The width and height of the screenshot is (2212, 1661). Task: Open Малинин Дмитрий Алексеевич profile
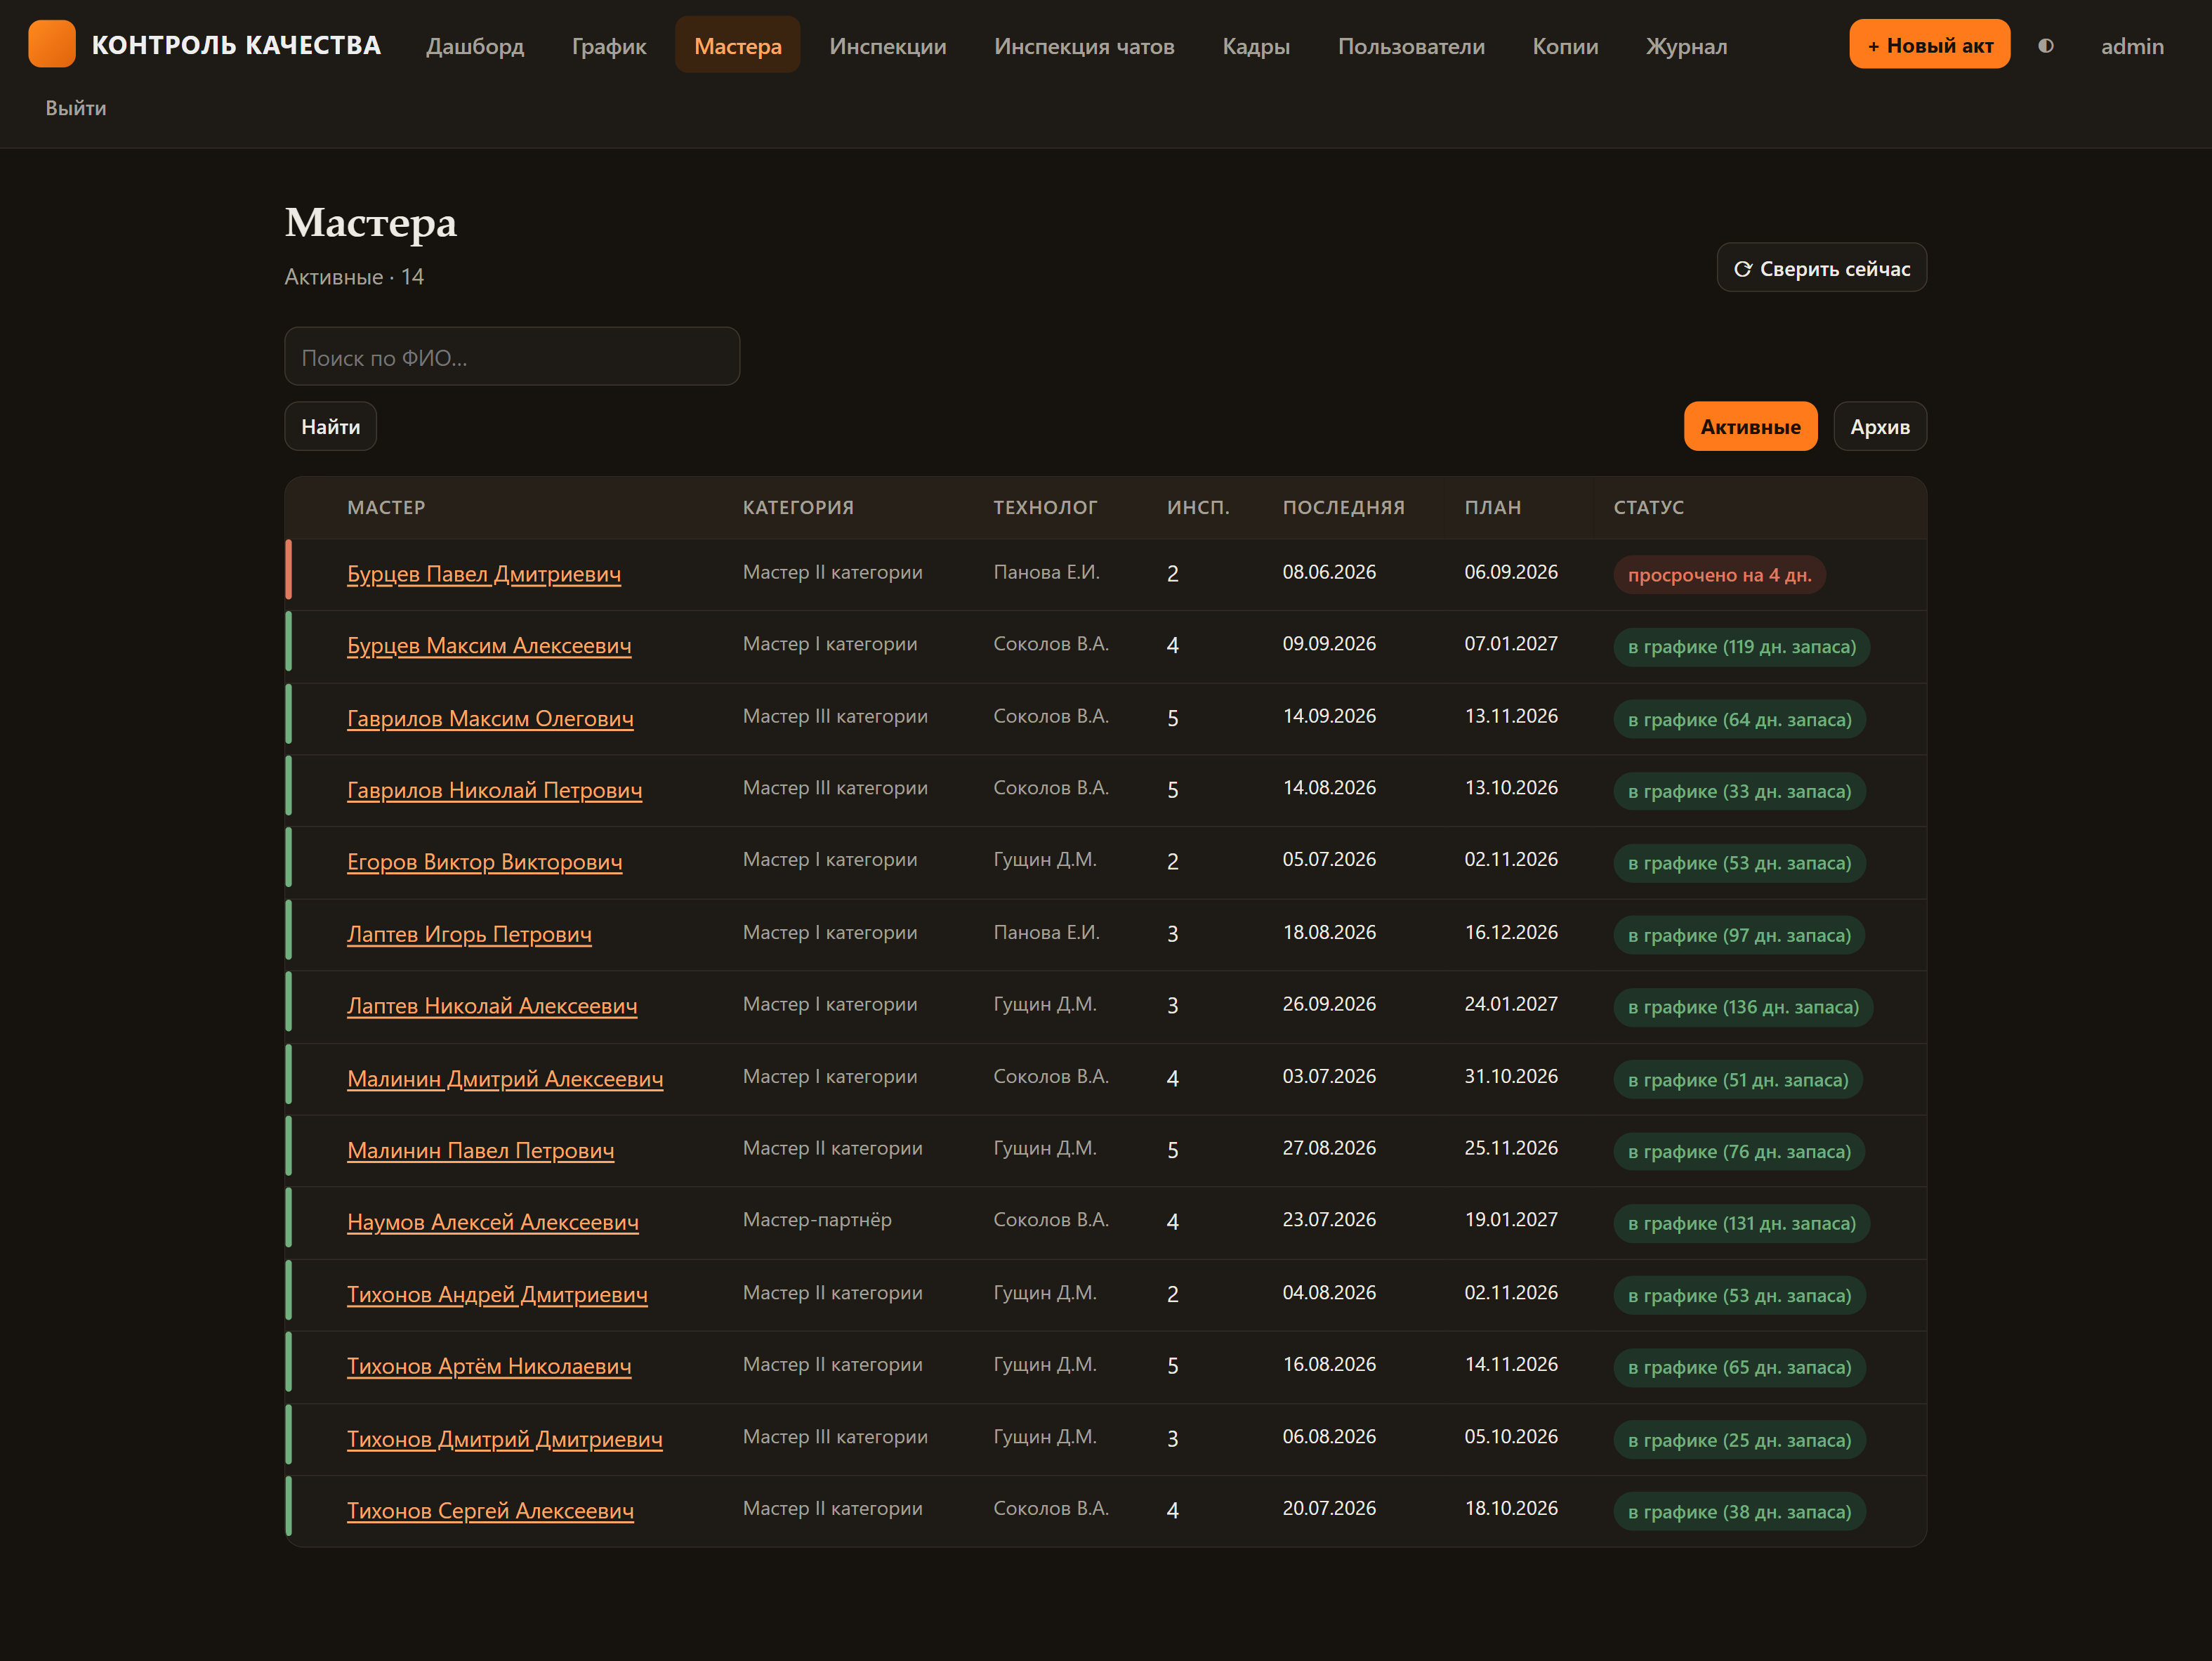[505, 1079]
